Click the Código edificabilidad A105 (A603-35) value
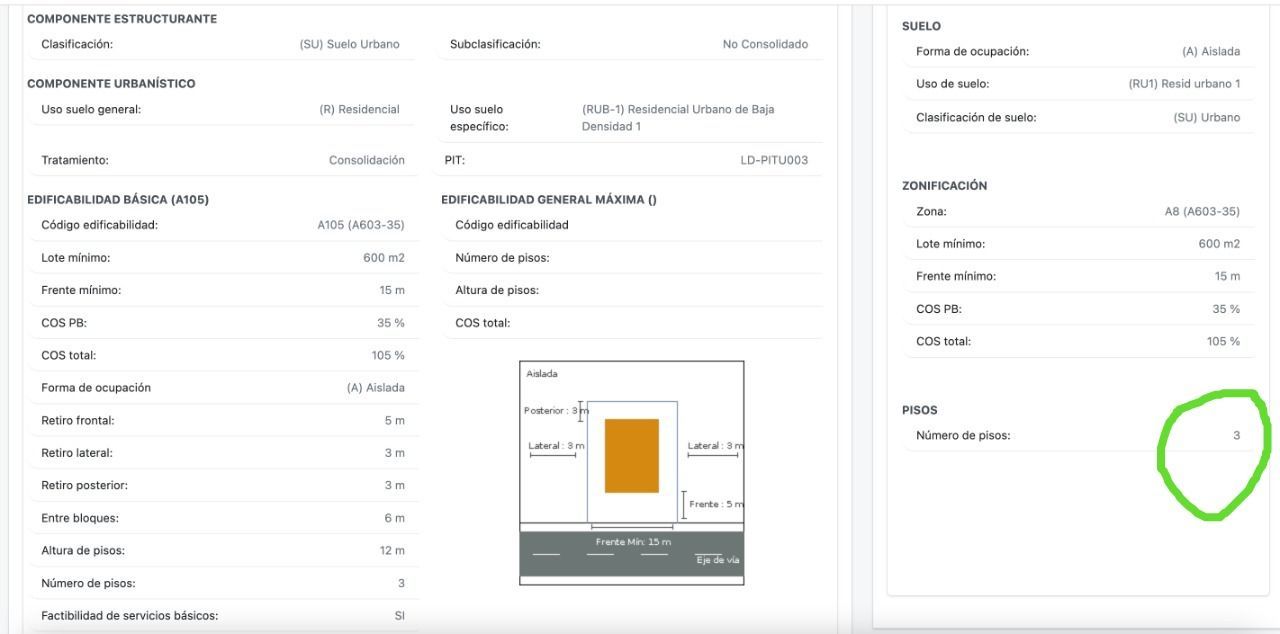This screenshot has height=634, width=1280. (x=361, y=225)
